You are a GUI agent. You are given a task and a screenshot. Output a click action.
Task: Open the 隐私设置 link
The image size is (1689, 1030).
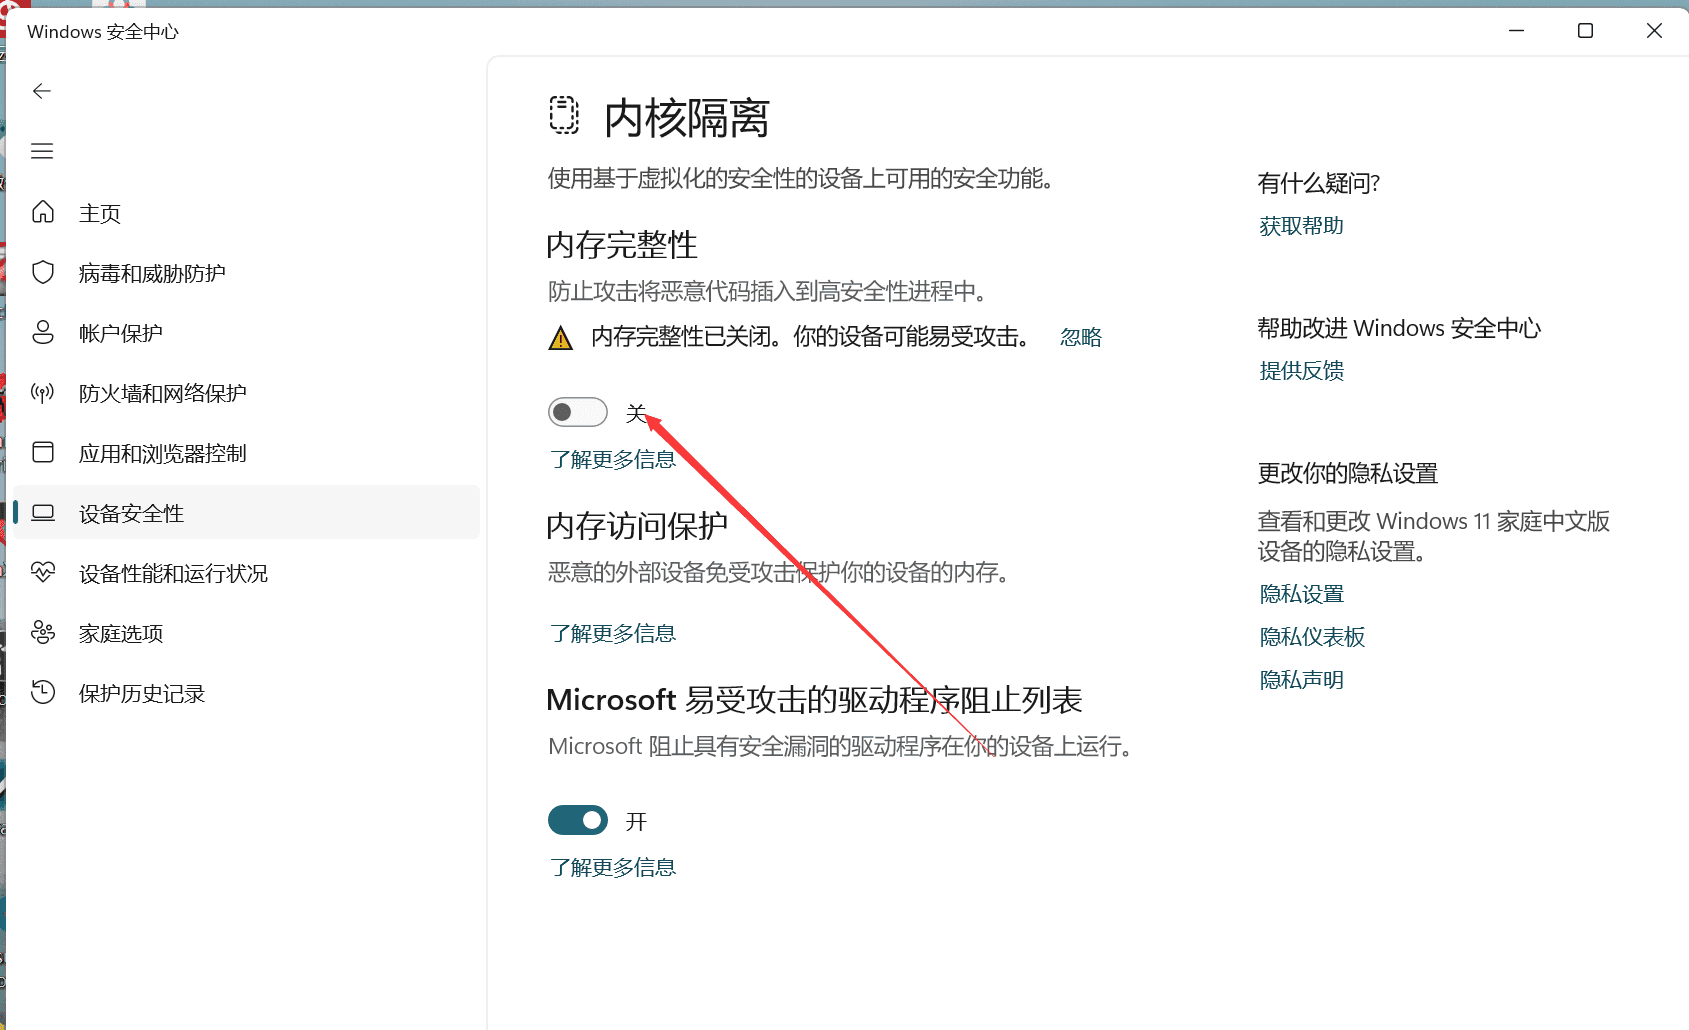pos(1301,594)
